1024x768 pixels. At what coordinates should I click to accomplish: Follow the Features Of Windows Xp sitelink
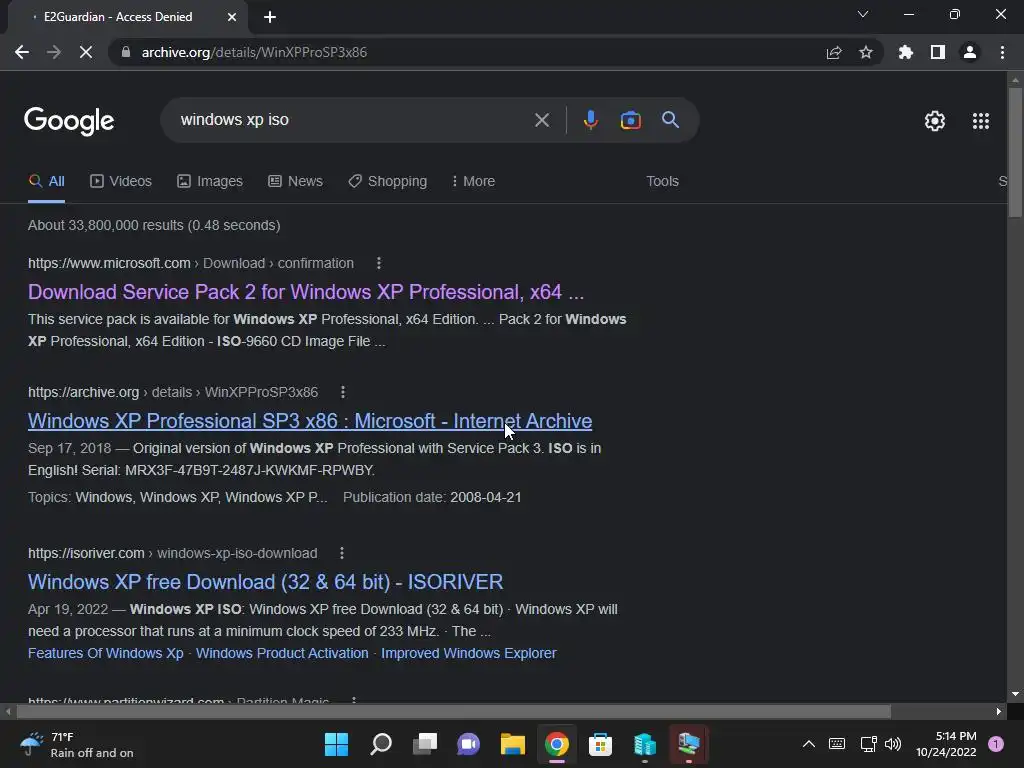point(106,653)
